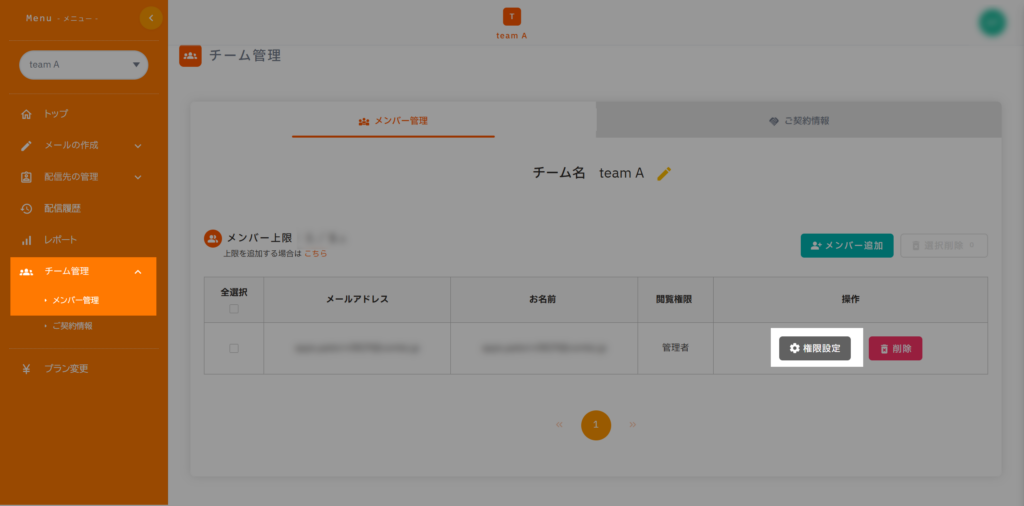Click the 権限設定 button

[x=815, y=348]
